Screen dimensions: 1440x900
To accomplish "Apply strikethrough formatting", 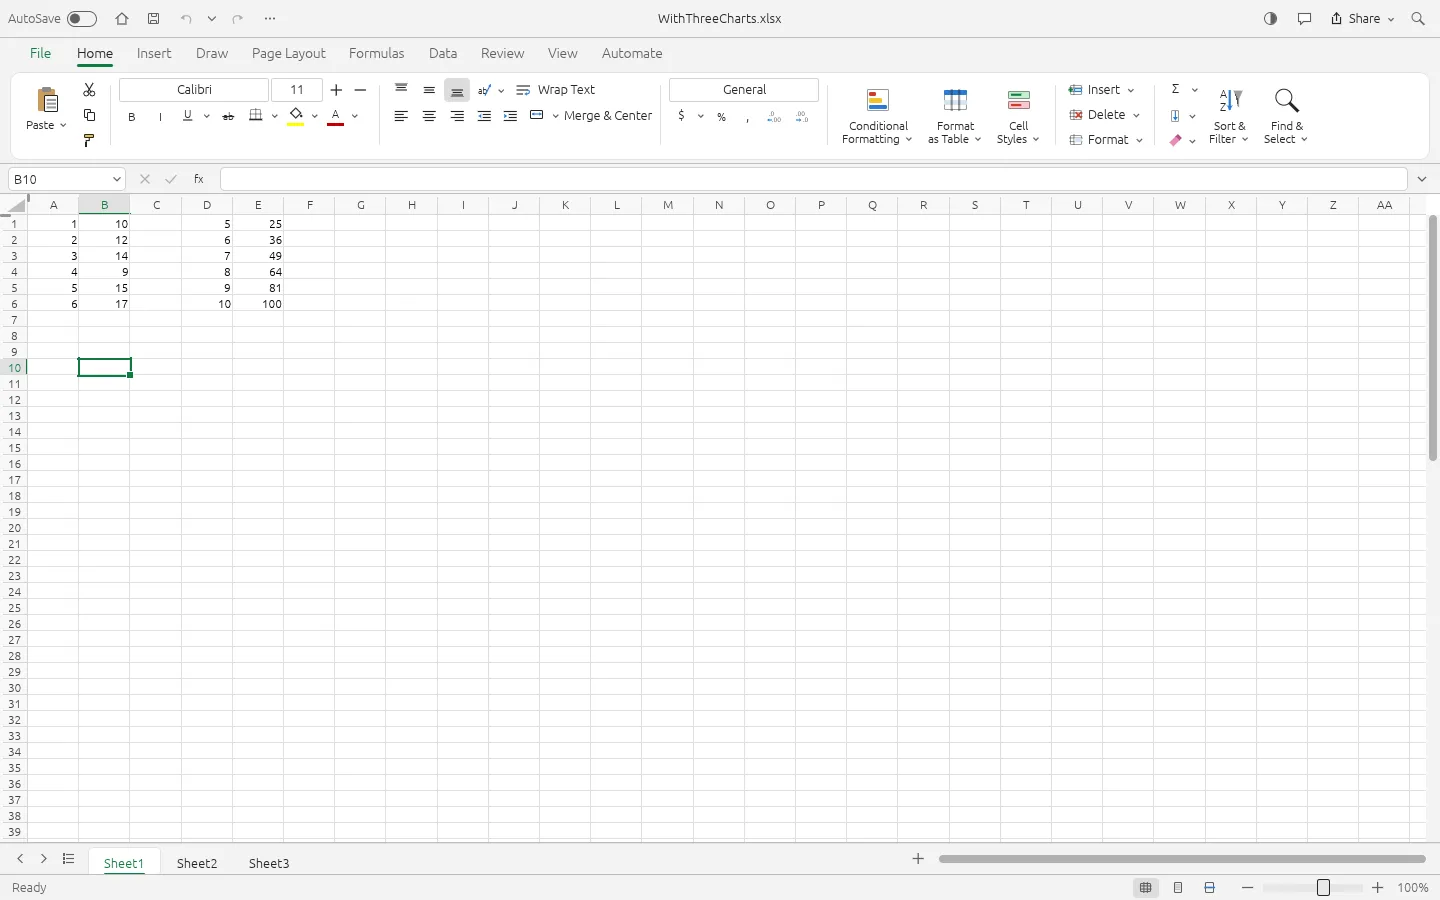I will tap(228, 116).
